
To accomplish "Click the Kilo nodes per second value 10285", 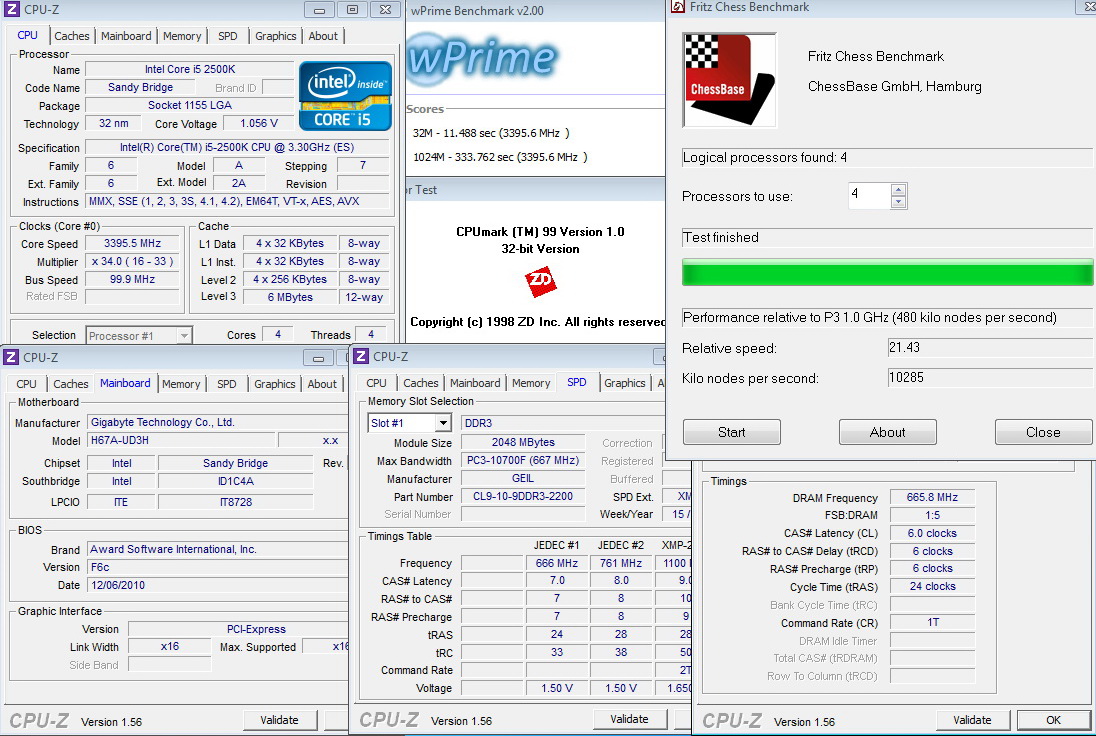I will [989, 377].
